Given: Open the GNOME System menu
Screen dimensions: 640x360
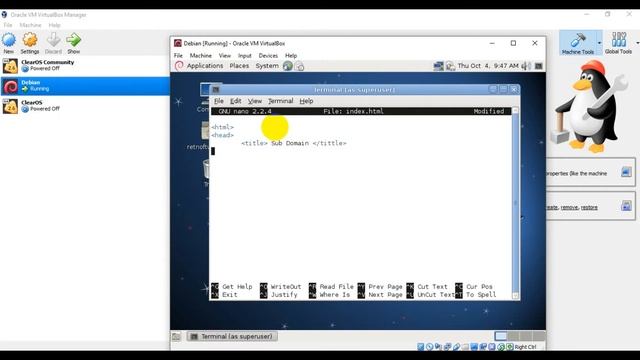Looking at the screenshot, I should [x=267, y=66].
